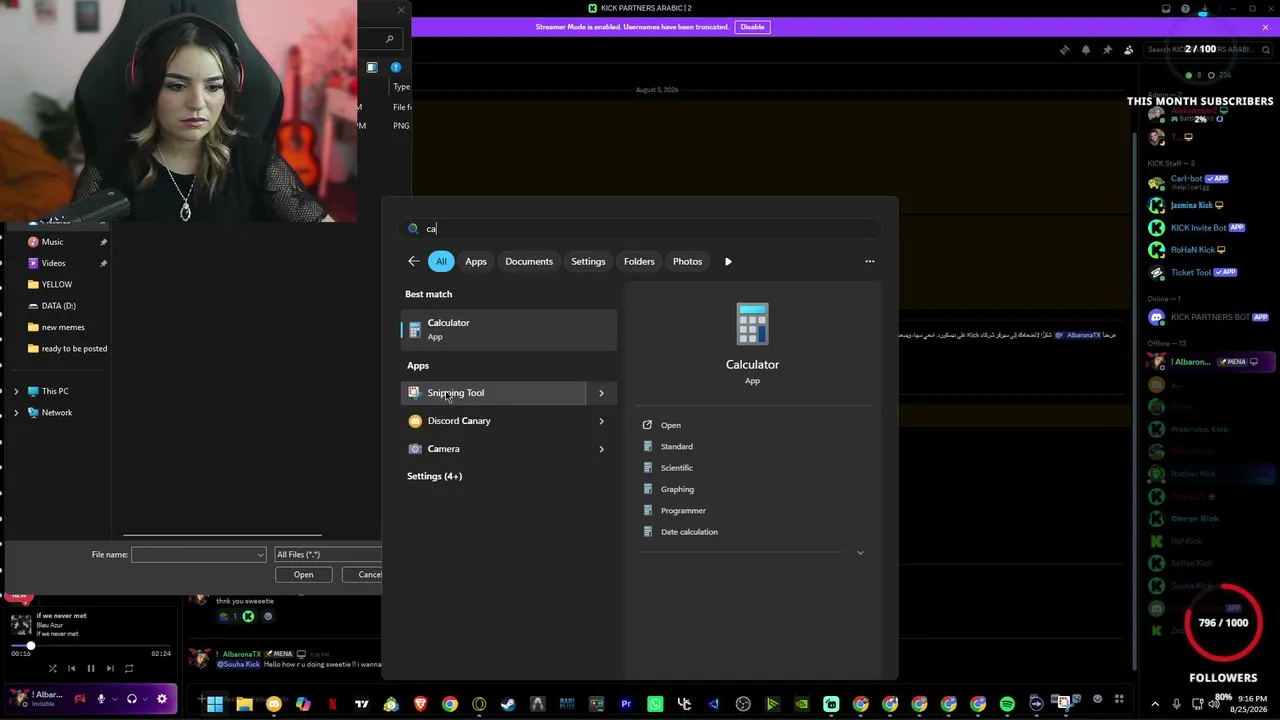Click the Windows search text box

tap(640, 229)
